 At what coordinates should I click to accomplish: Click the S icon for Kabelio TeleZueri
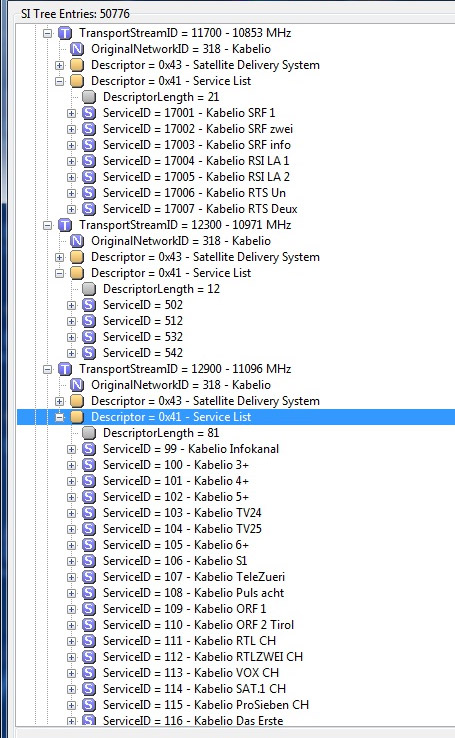click(x=89, y=577)
